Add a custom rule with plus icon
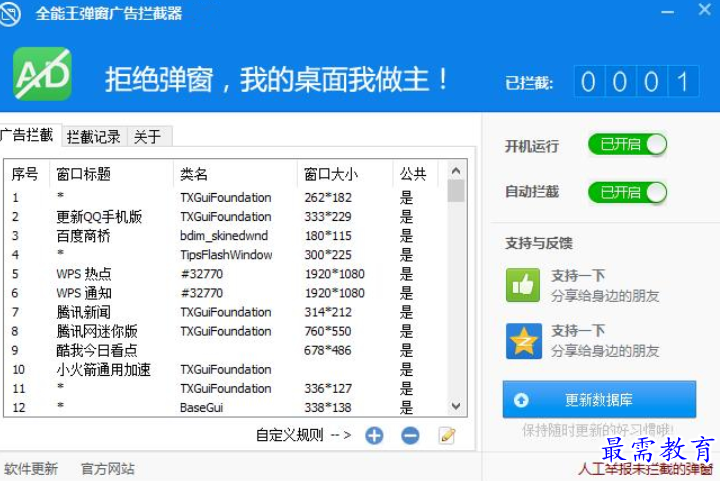The image size is (723, 481). (374, 435)
